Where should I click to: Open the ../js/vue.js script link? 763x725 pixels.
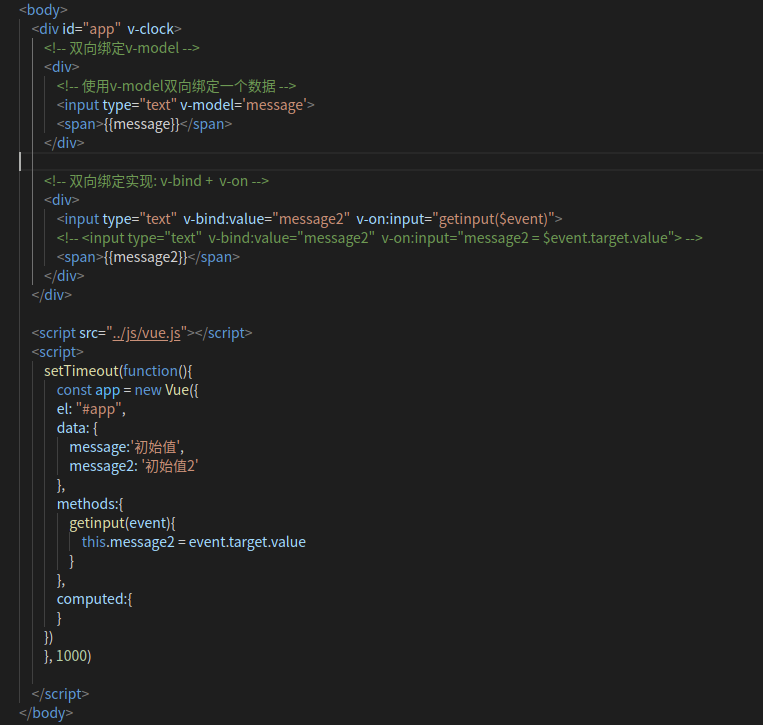click(146, 333)
